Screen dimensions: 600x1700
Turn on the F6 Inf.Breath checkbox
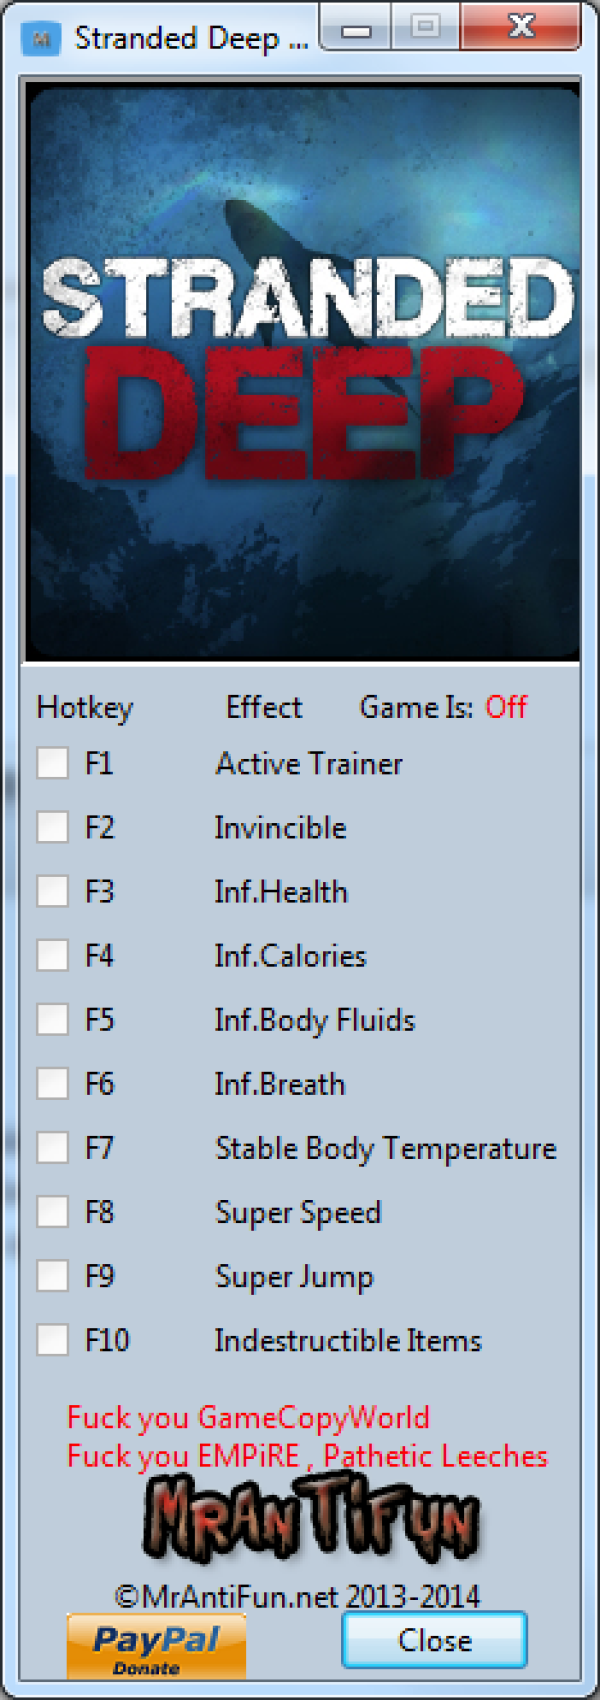(x=52, y=1083)
